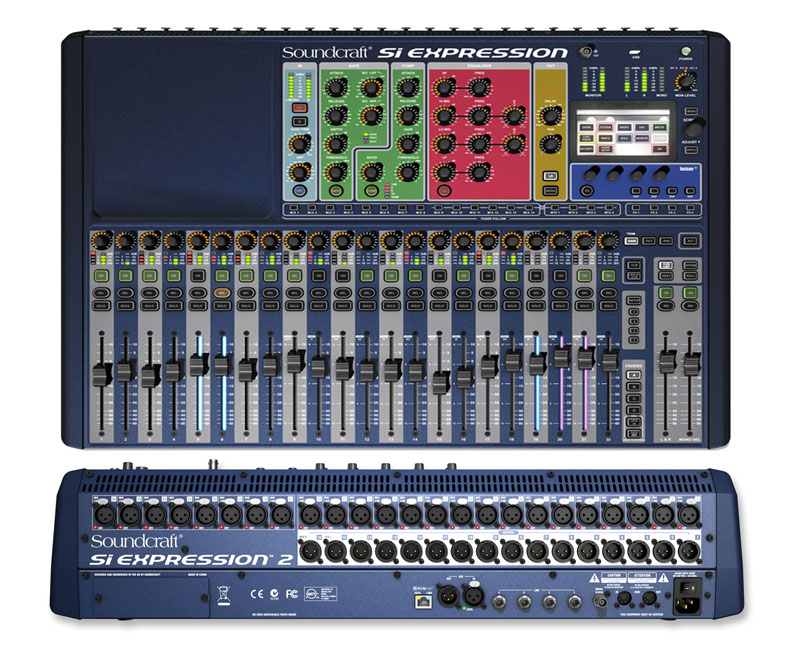Select fader layer C button
Viewport: 800px width, 651px height.
[x=633, y=398]
